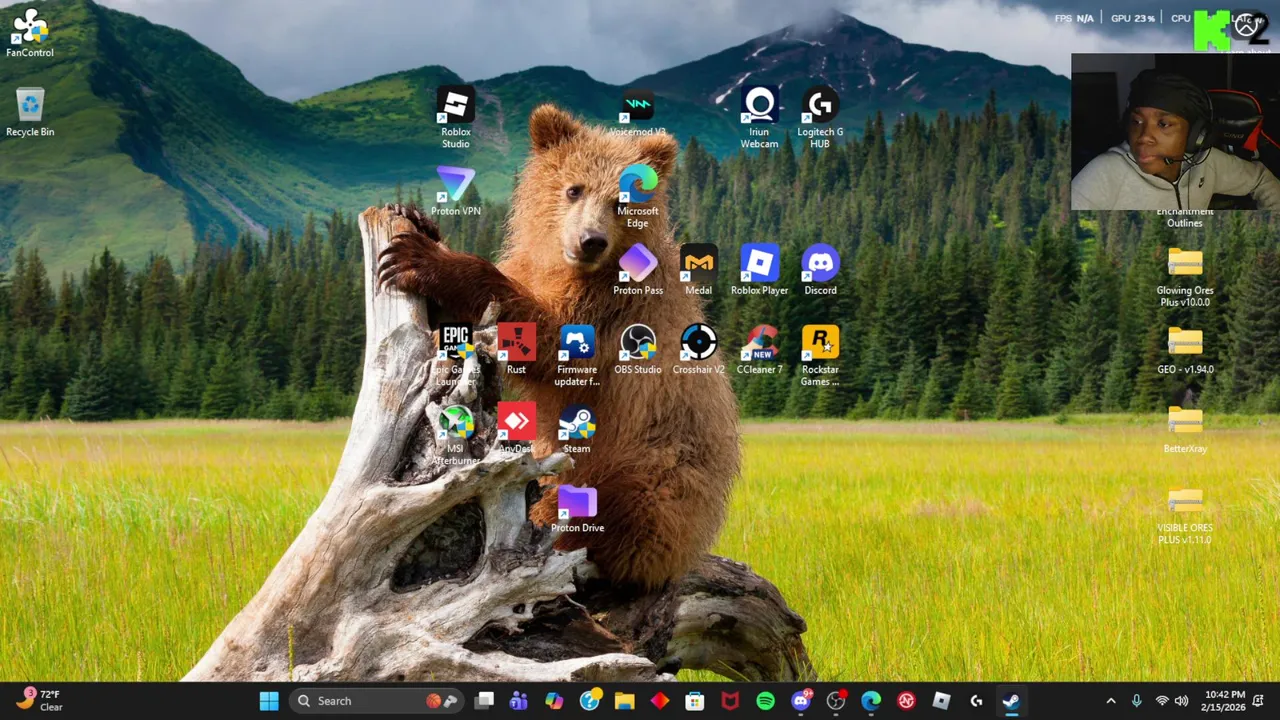Select the Crosshair V2 desktop icon
1280x720 pixels.
pyautogui.click(x=698, y=349)
